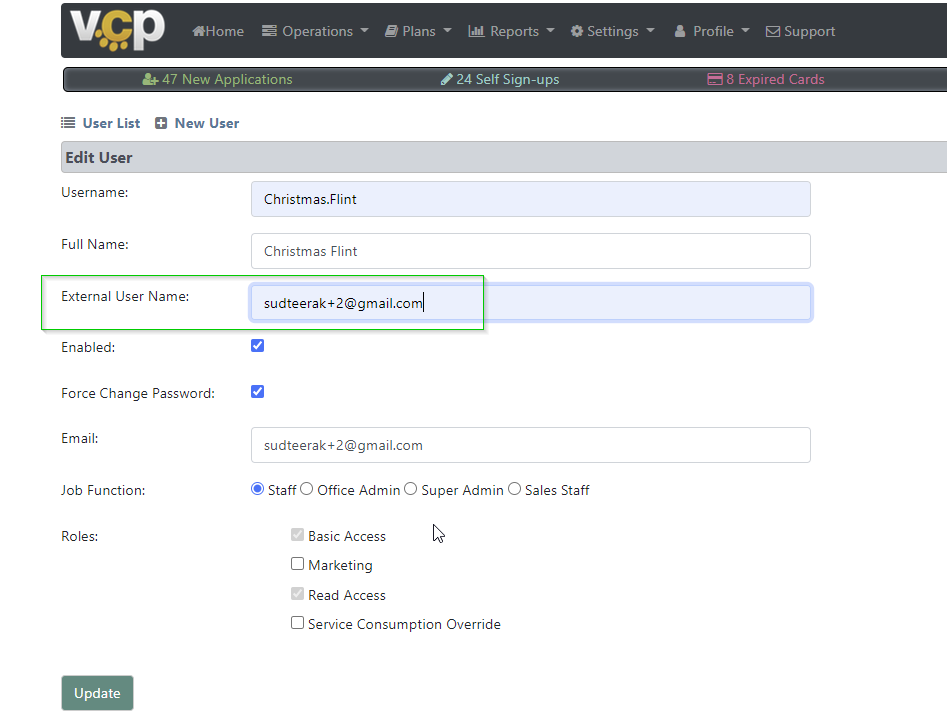Expand the Profile dropdown arrow
947x723 pixels.
(x=745, y=31)
